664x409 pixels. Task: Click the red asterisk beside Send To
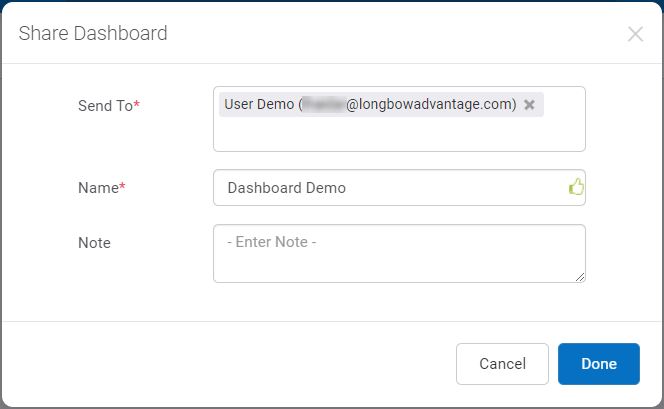[137, 104]
